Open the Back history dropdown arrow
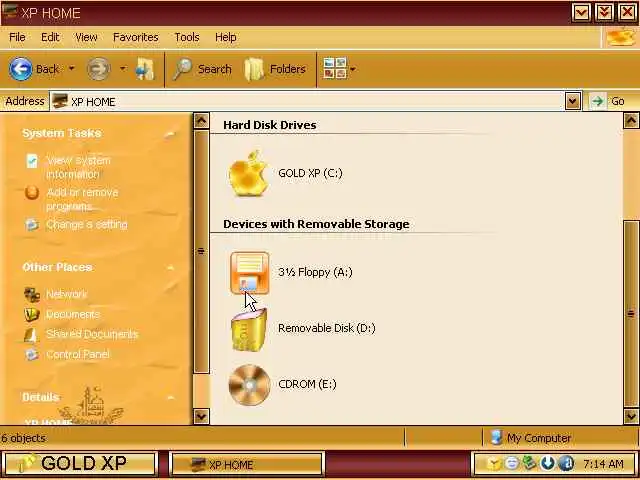640x480 pixels. (71, 69)
